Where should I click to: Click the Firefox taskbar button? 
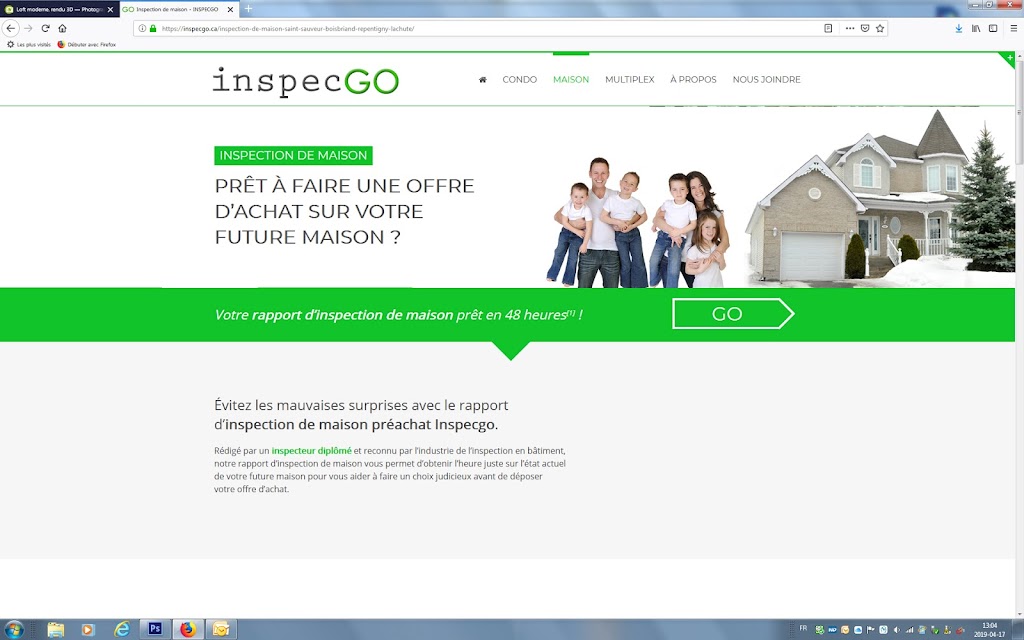[188, 630]
